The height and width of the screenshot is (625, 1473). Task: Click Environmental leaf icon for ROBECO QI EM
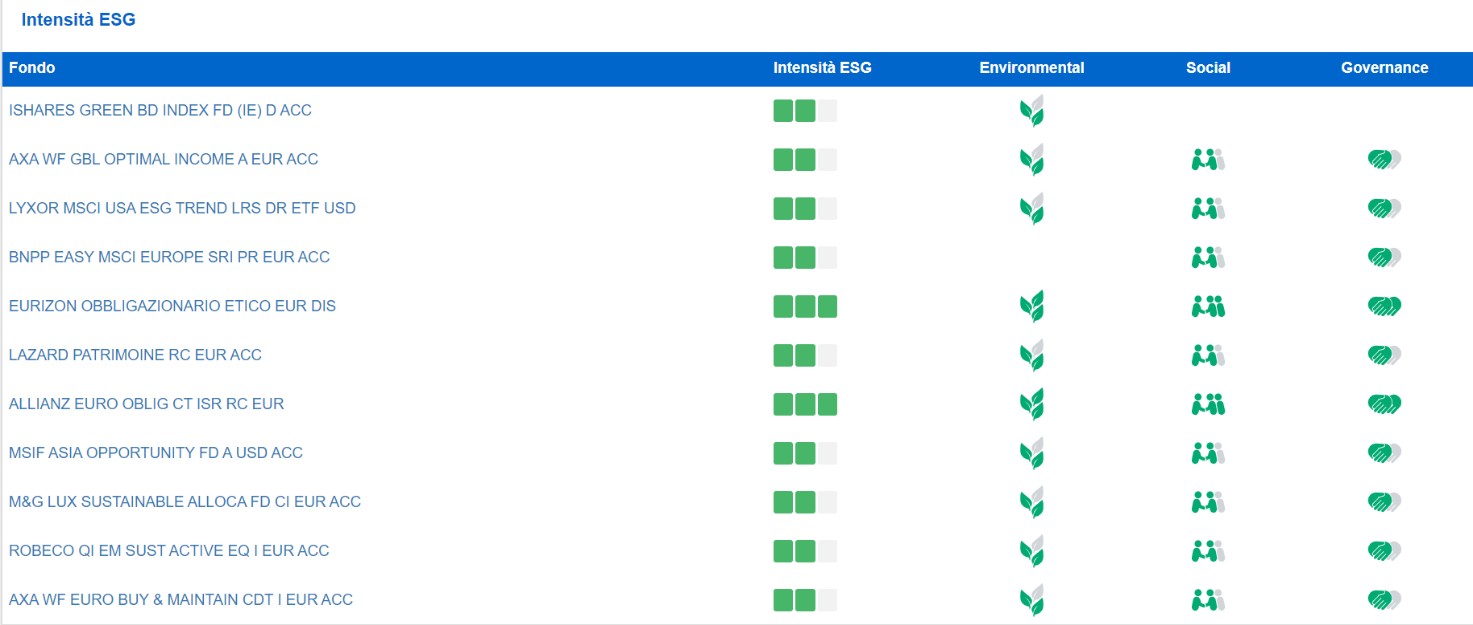(x=1032, y=552)
